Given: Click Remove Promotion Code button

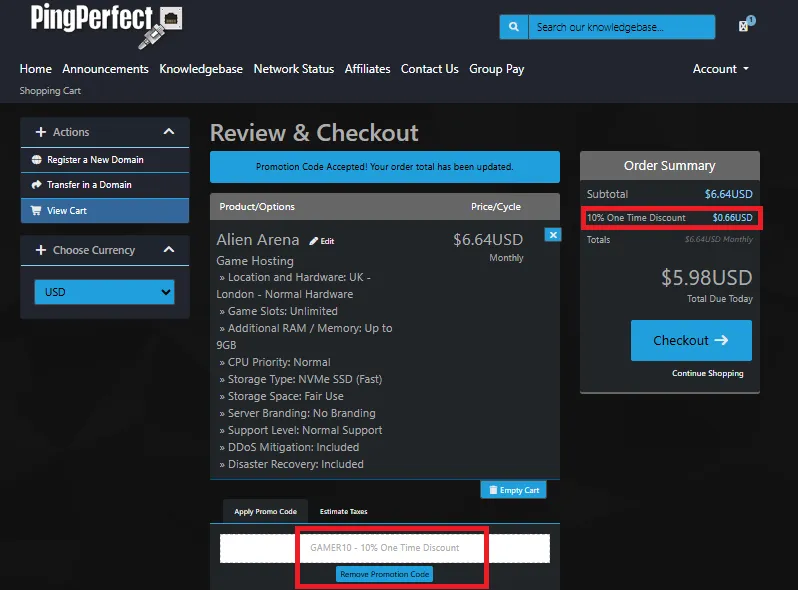Looking at the screenshot, I should click(x=384, y=574).
